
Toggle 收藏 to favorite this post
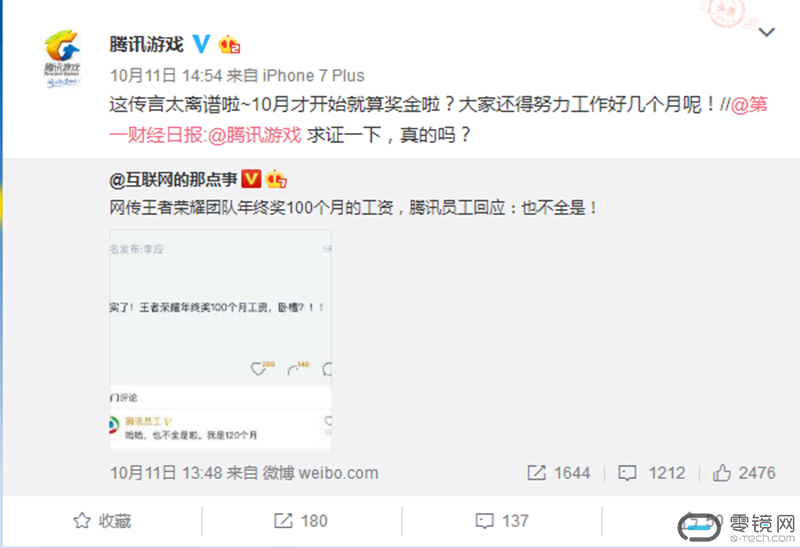pyautogui.click(x=102, y=521)
